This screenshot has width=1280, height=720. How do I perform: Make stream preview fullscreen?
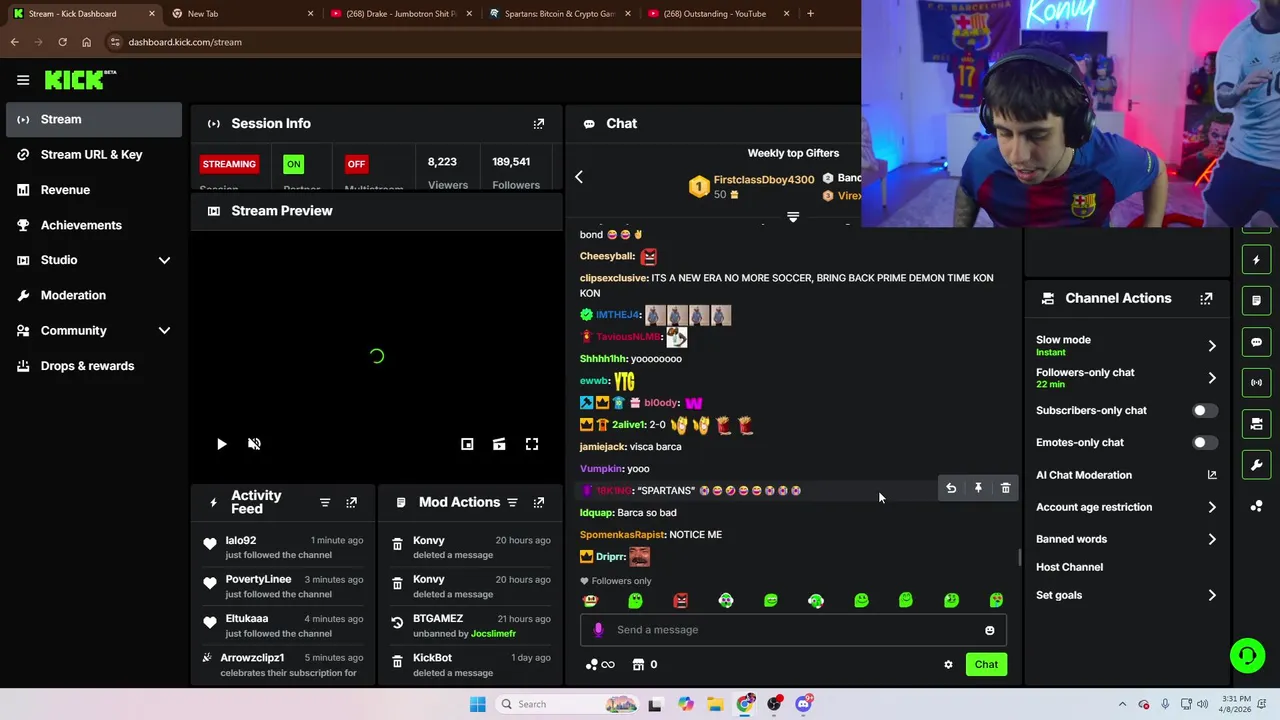coord(532,444)
